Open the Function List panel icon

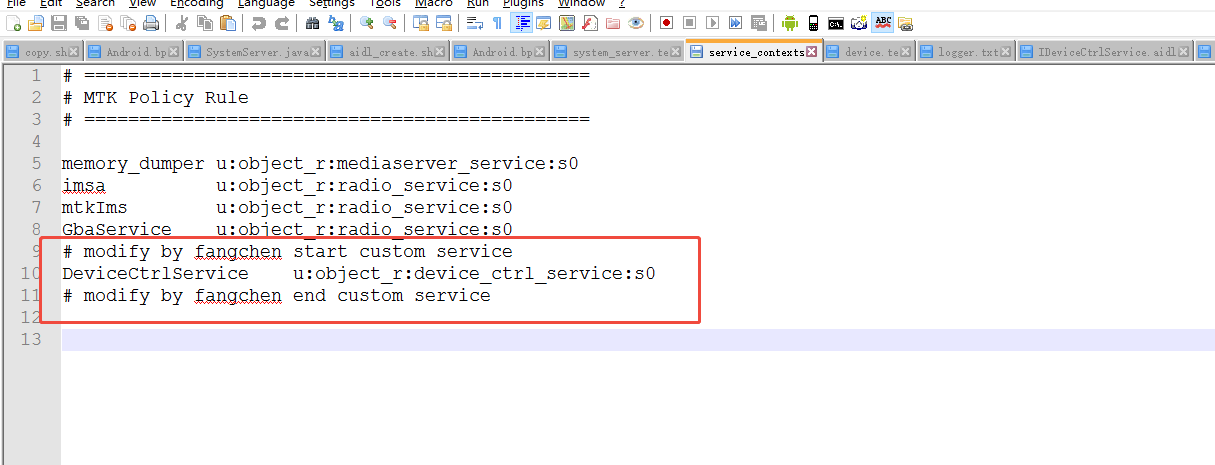(591, 22)
